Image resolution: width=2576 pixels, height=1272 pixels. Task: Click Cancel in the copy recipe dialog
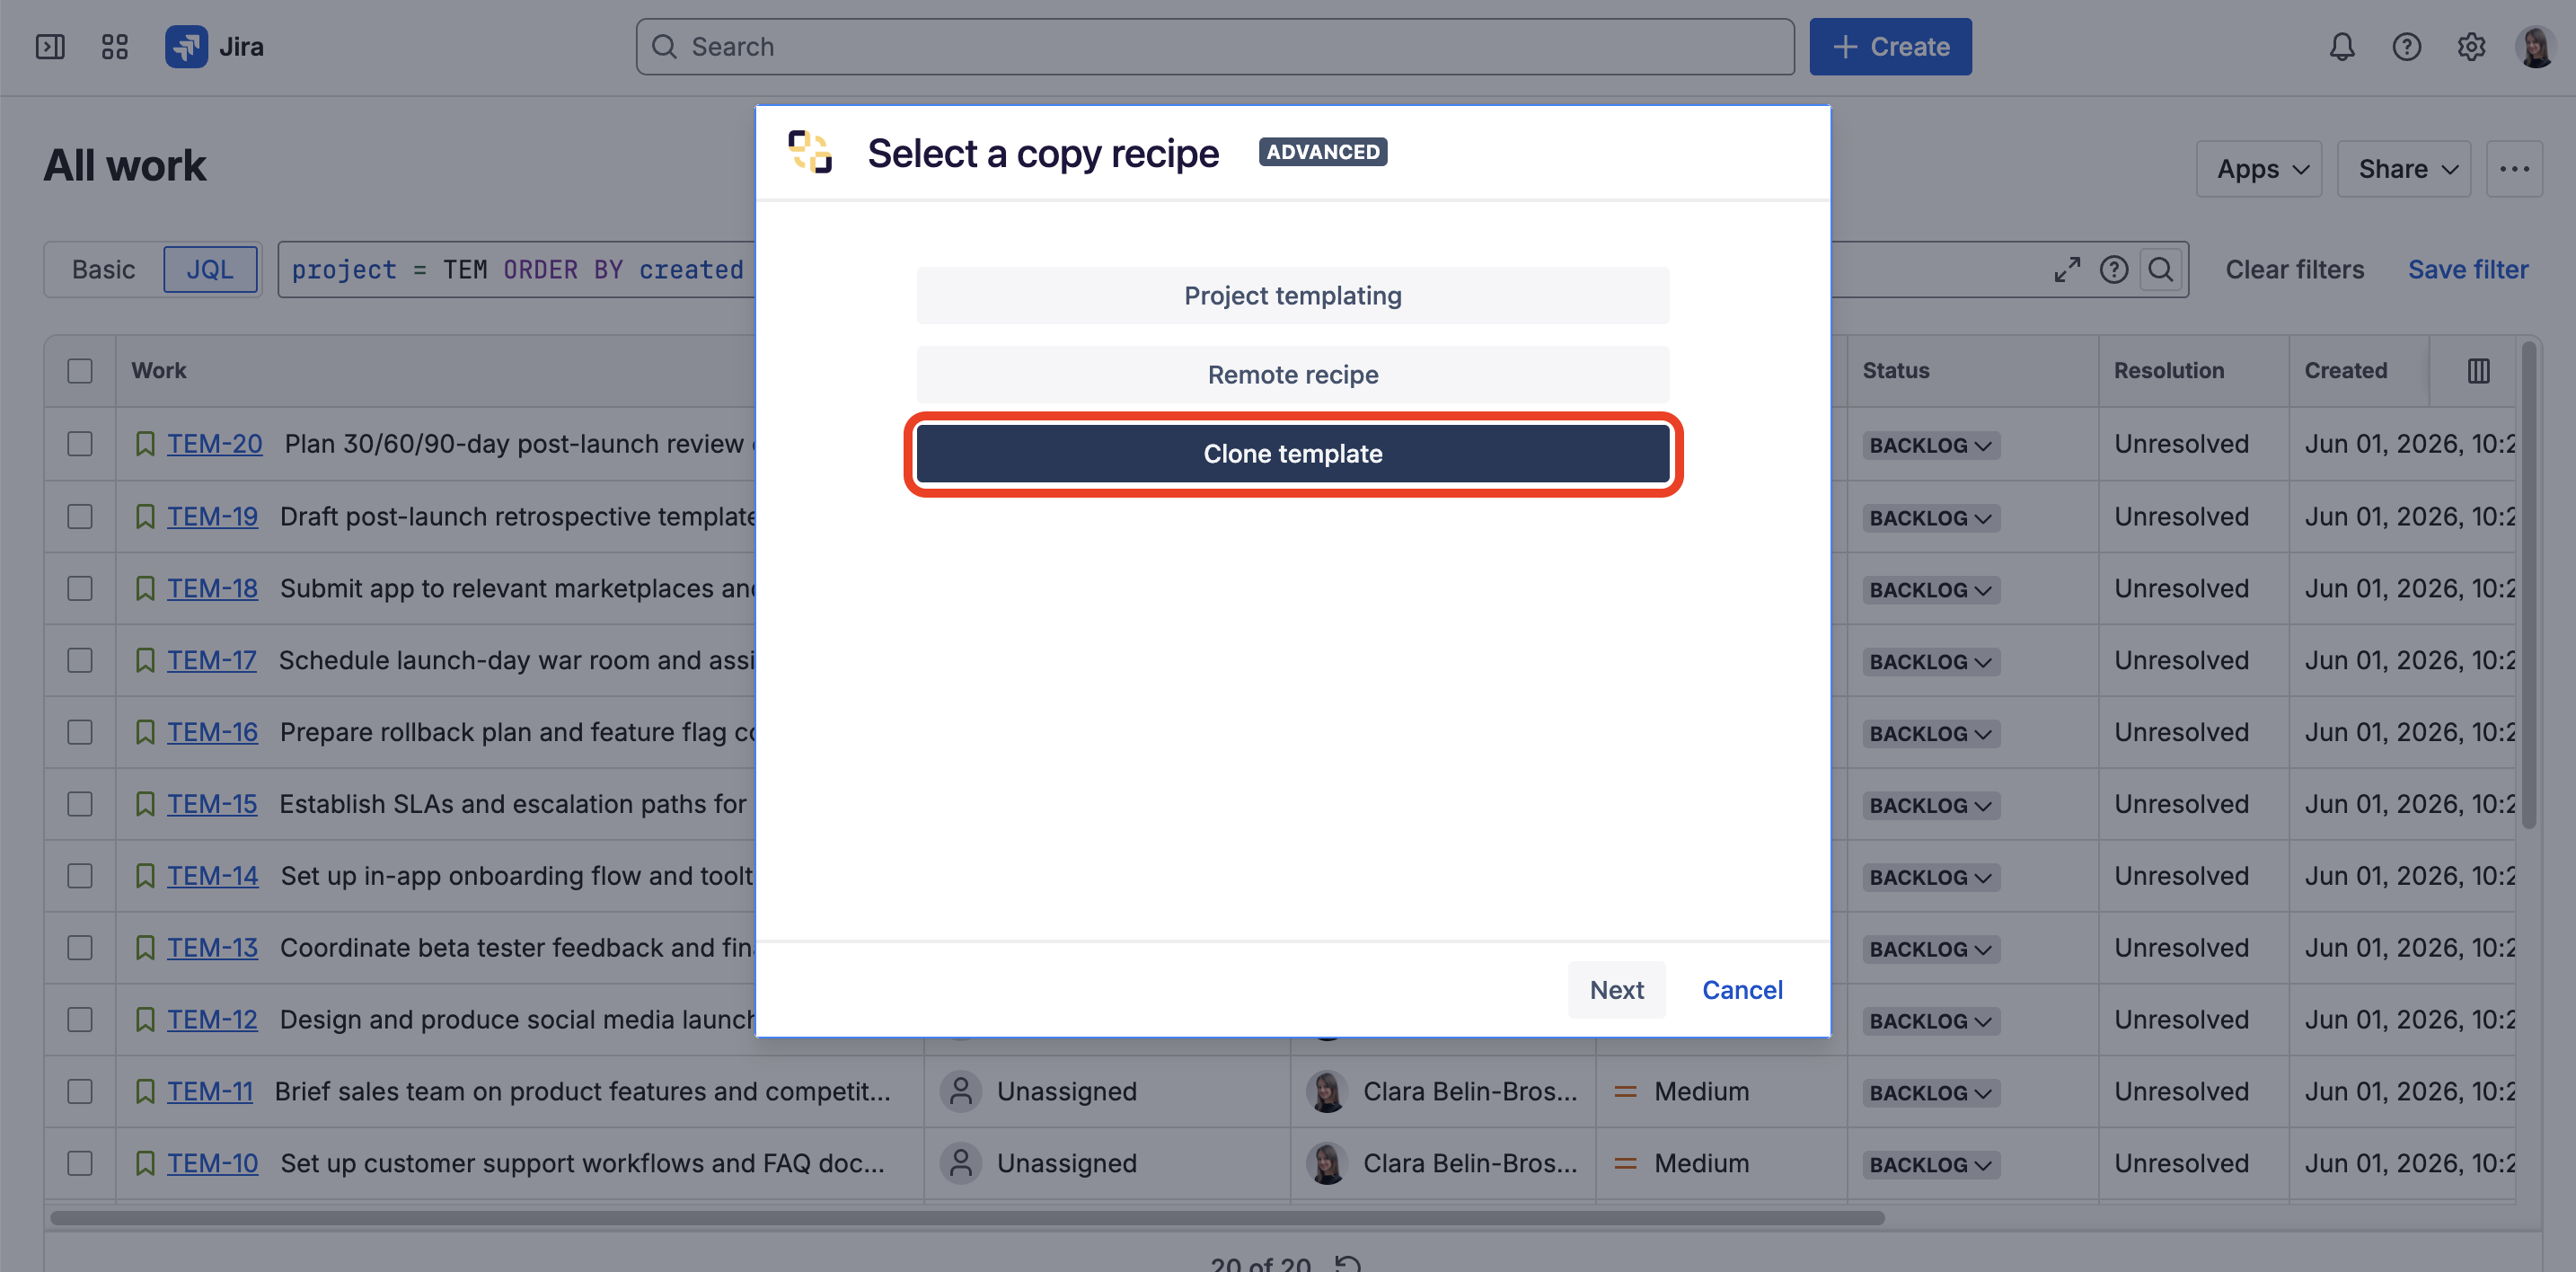point(1742,990)
